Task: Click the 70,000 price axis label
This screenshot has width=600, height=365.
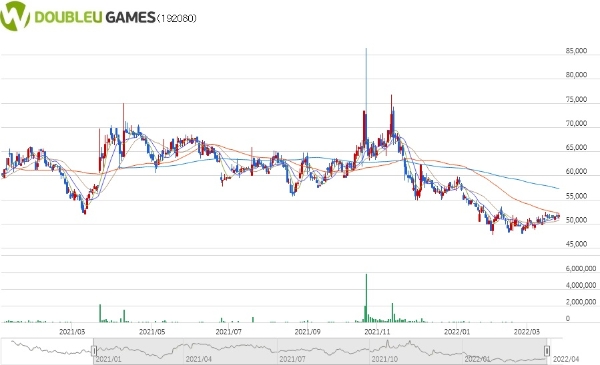Action: (576, 124)
